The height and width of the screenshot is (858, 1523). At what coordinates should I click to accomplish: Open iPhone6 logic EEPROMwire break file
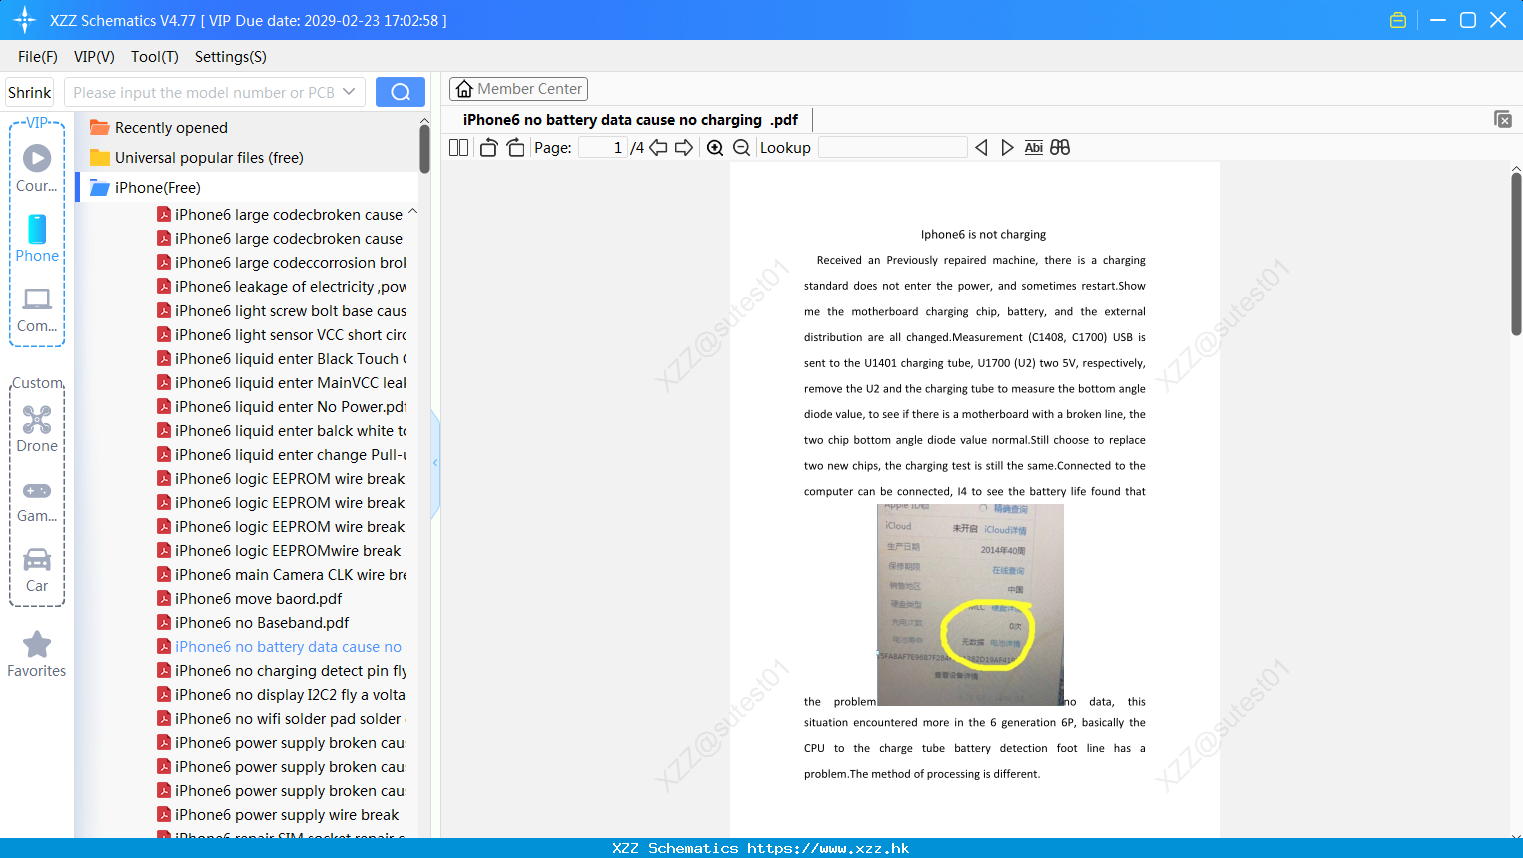coord(280,551)
